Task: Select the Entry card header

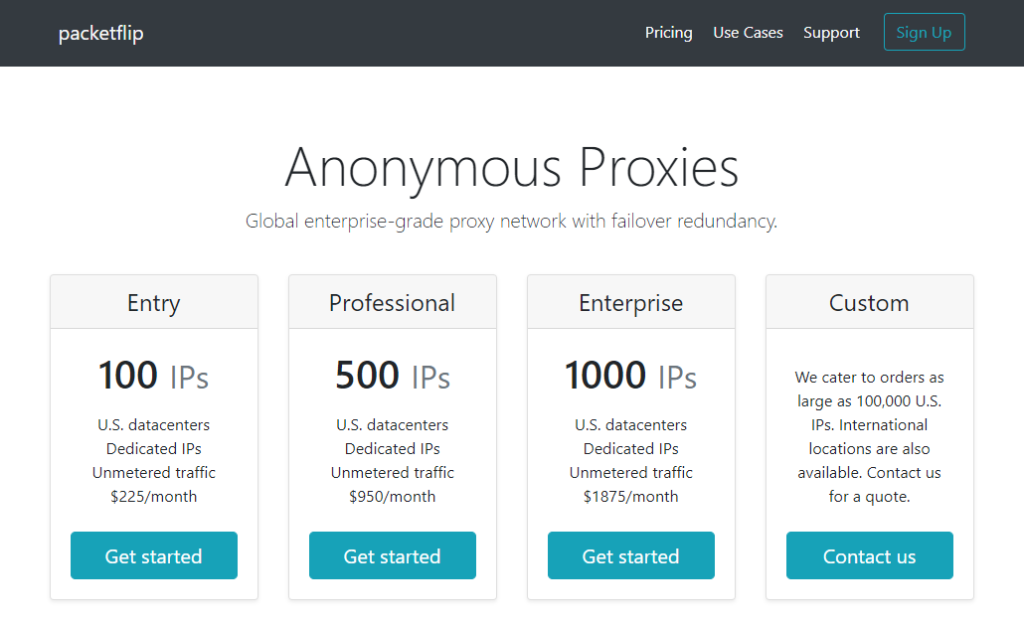Action: (154, 303)
